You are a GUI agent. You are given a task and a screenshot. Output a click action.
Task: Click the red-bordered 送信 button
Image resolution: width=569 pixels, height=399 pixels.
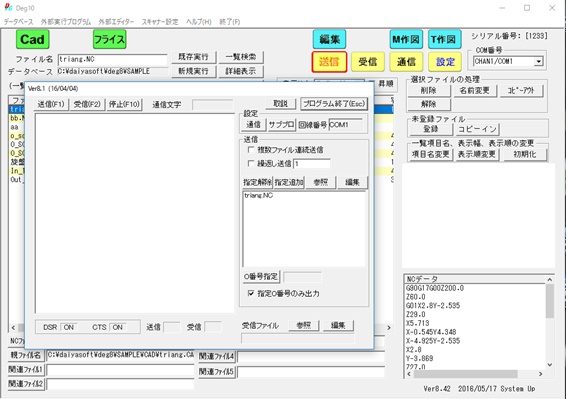pyautogui.click(x=329, y=62)
